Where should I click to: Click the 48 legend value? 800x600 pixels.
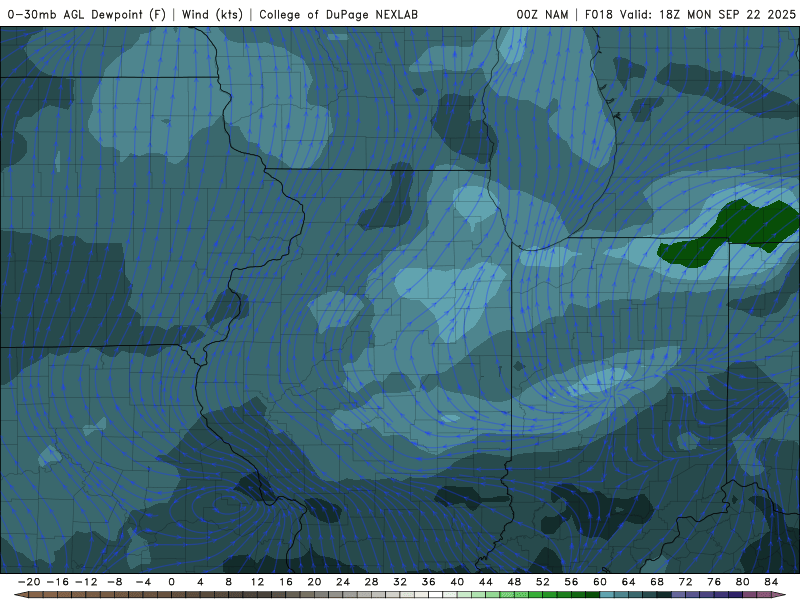(x=514, y=582)
